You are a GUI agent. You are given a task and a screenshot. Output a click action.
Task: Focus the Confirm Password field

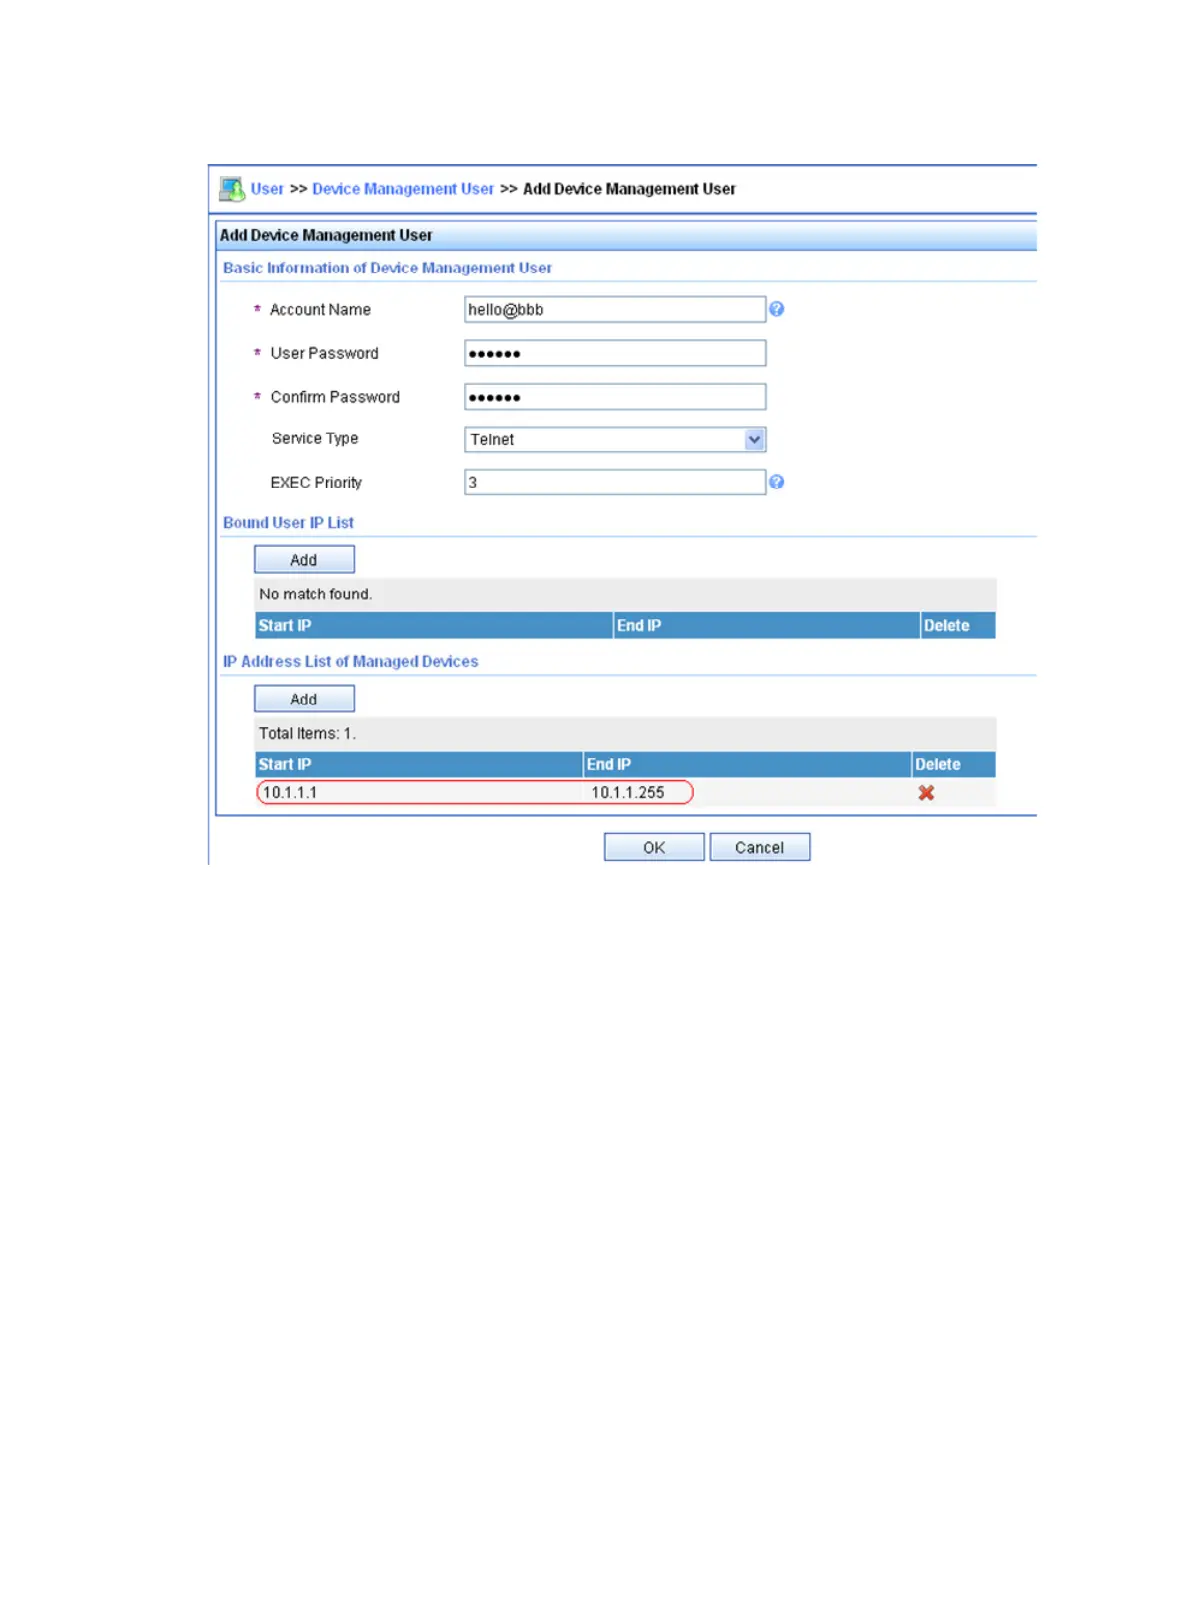click(615, 397)
